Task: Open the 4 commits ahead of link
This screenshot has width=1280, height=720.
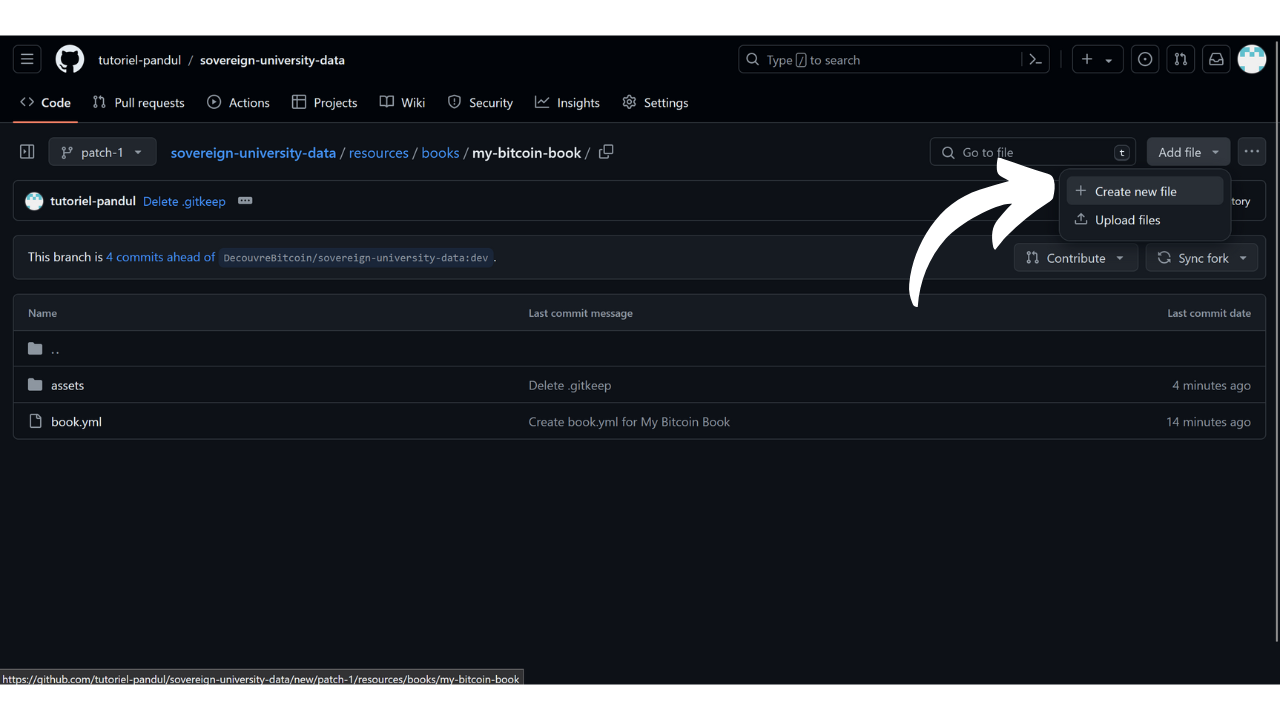Action: [x=160, y=257]
